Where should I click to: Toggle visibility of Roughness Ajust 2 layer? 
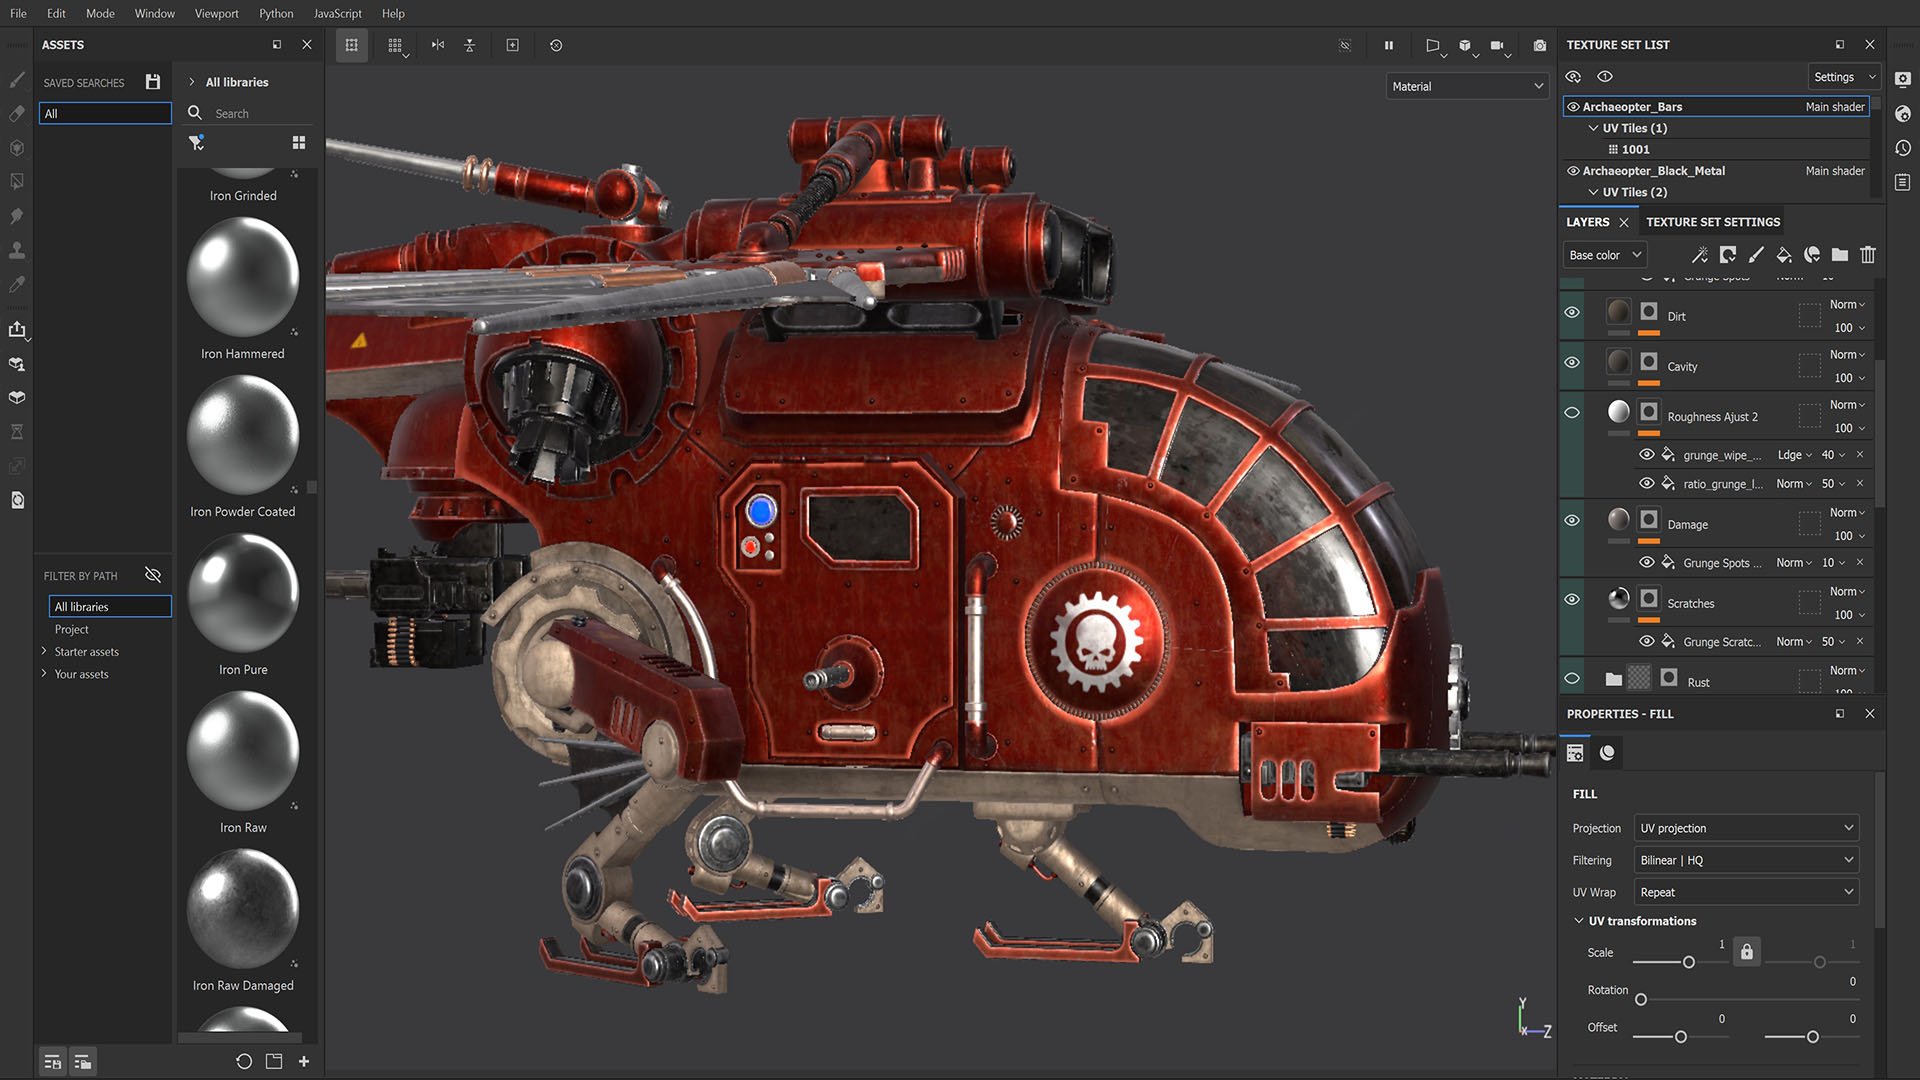point(1572,413)
